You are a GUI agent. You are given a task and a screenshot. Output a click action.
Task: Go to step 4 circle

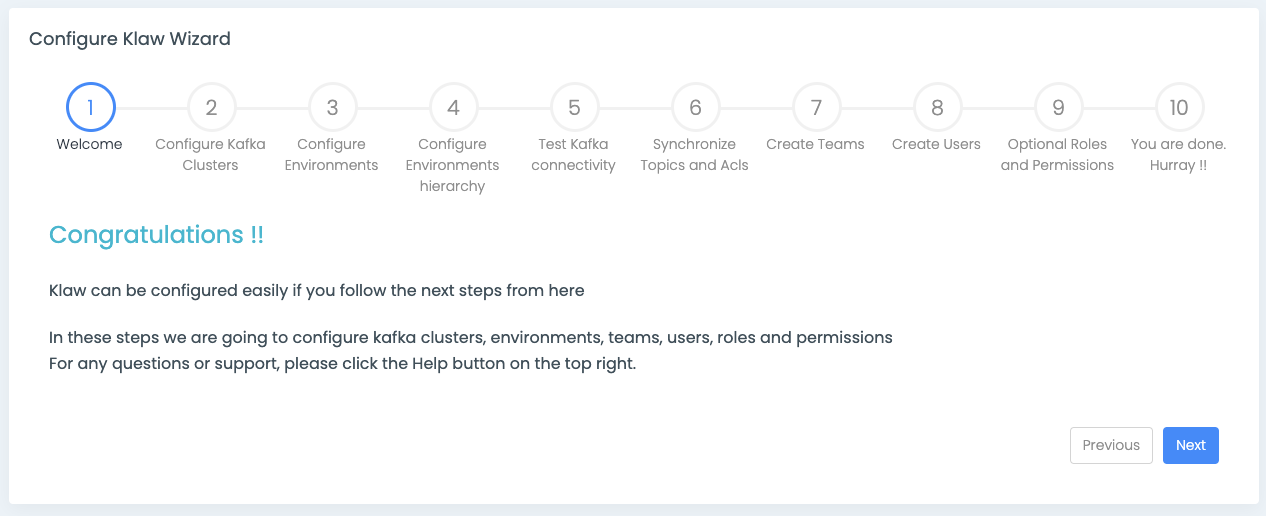click(453, 107)
